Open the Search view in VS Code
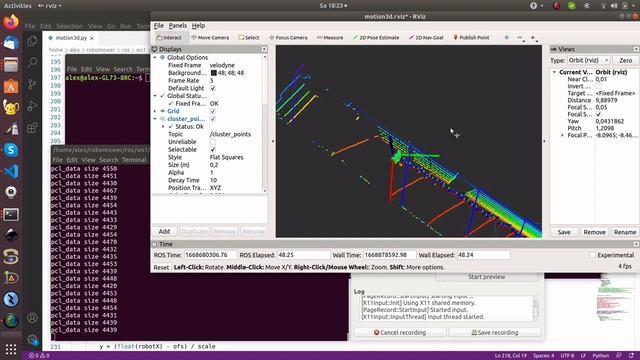This screenshot has height=360, width=640. (x=32, y=62)
